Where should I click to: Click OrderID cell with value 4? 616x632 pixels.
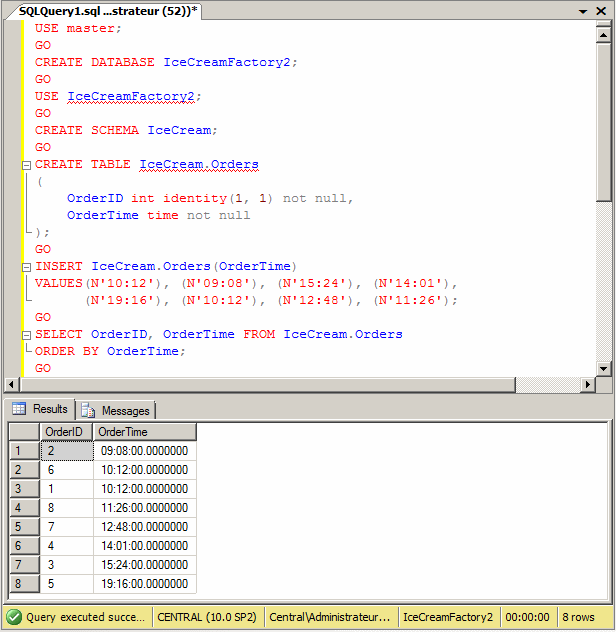[67, 545]
